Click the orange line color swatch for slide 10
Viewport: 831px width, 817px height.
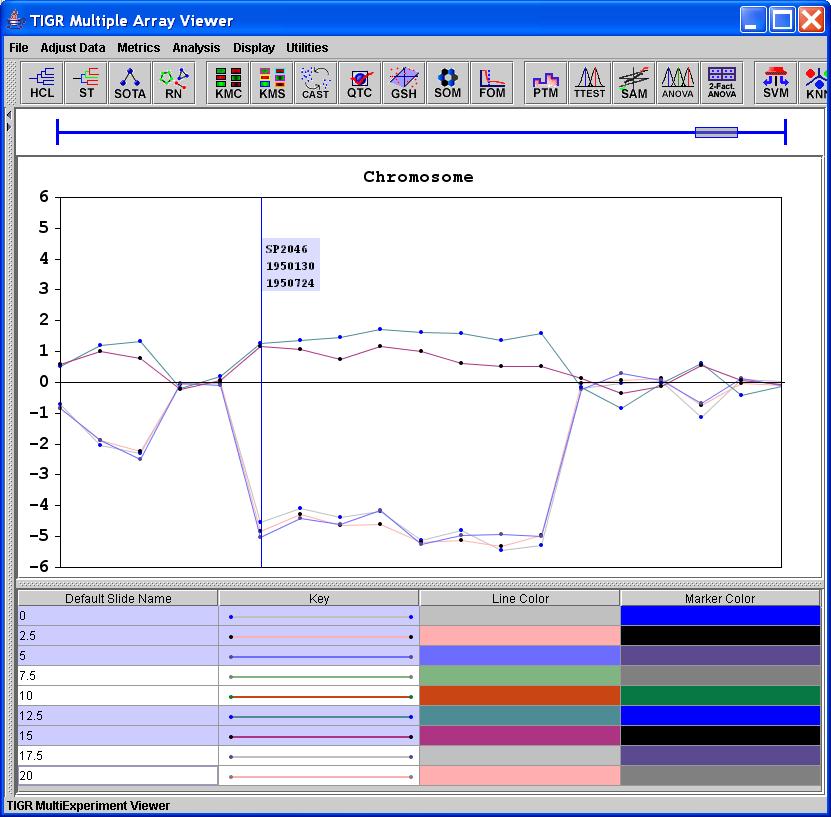519,696
